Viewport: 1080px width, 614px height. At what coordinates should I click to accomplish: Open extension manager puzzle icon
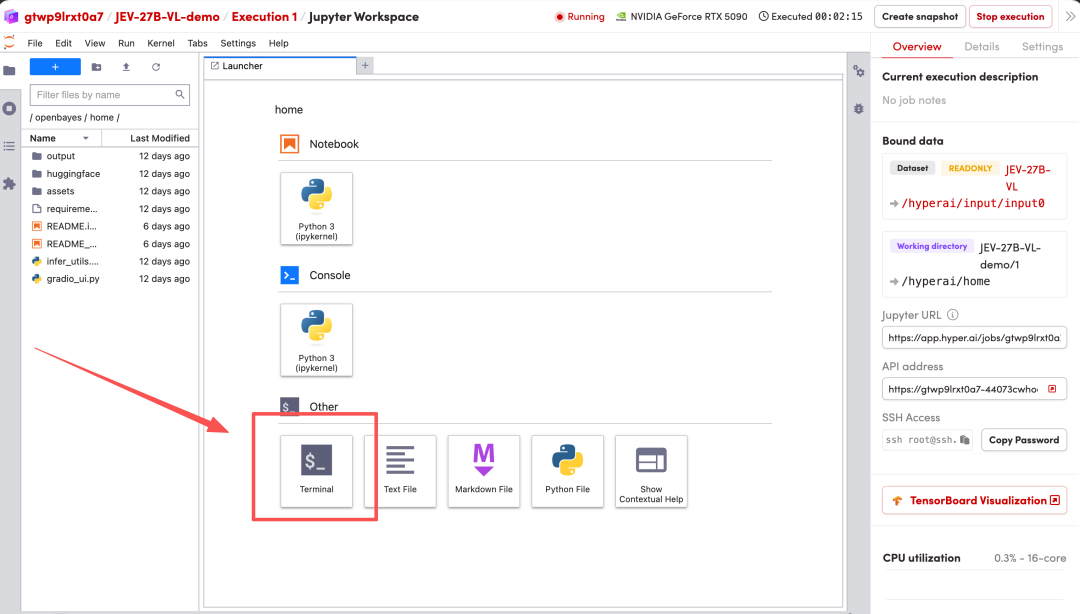point(10,183)
